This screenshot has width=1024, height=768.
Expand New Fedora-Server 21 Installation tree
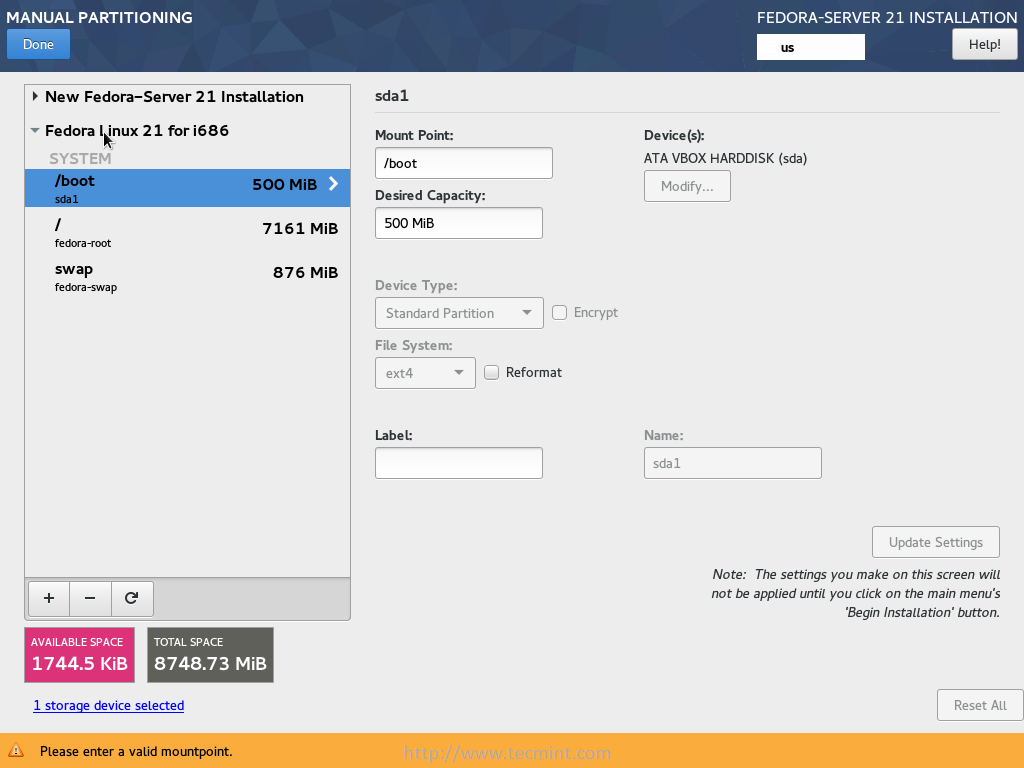coord(35,97)
